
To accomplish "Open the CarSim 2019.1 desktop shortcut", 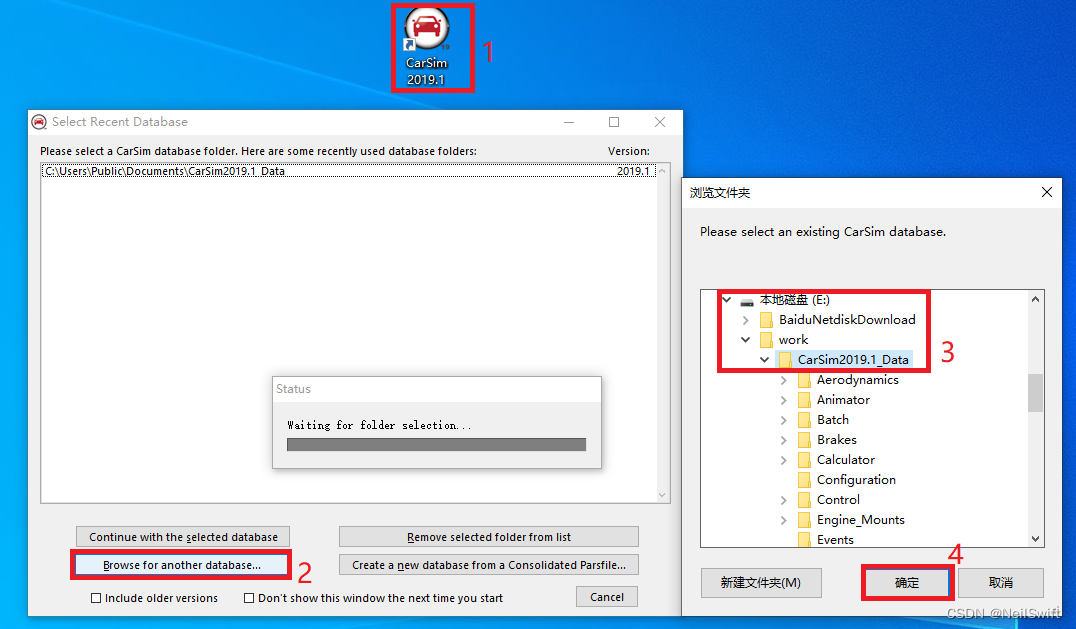I will pyautogui.click(x=426, y=47).
